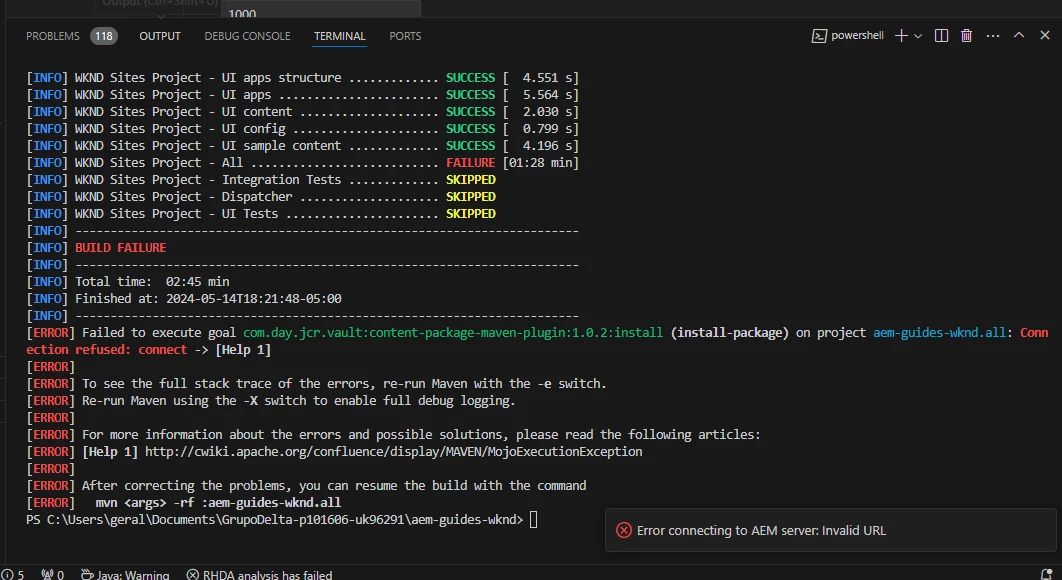1062x580 pixels.
Task: Close the terminal panel
Action: [1044, 35]
